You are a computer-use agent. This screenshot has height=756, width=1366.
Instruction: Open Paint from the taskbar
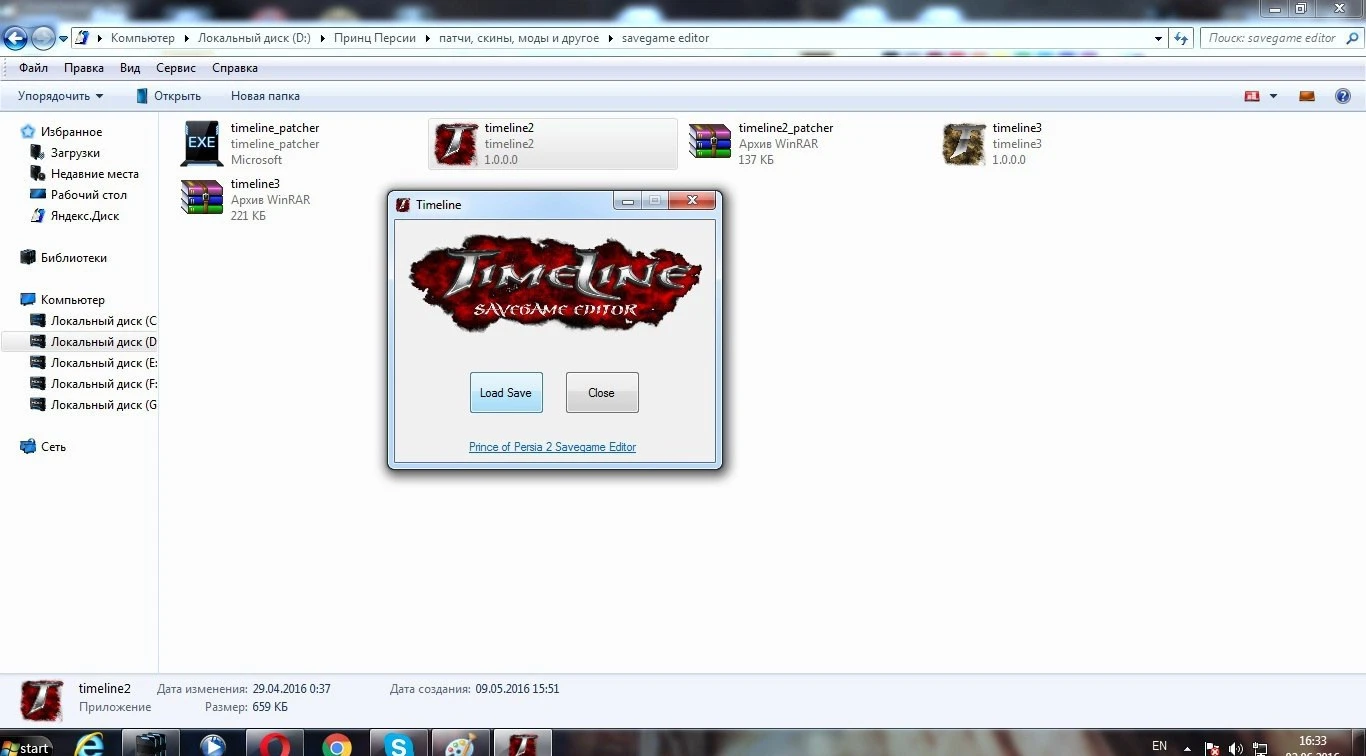click(x=461, y=744)
